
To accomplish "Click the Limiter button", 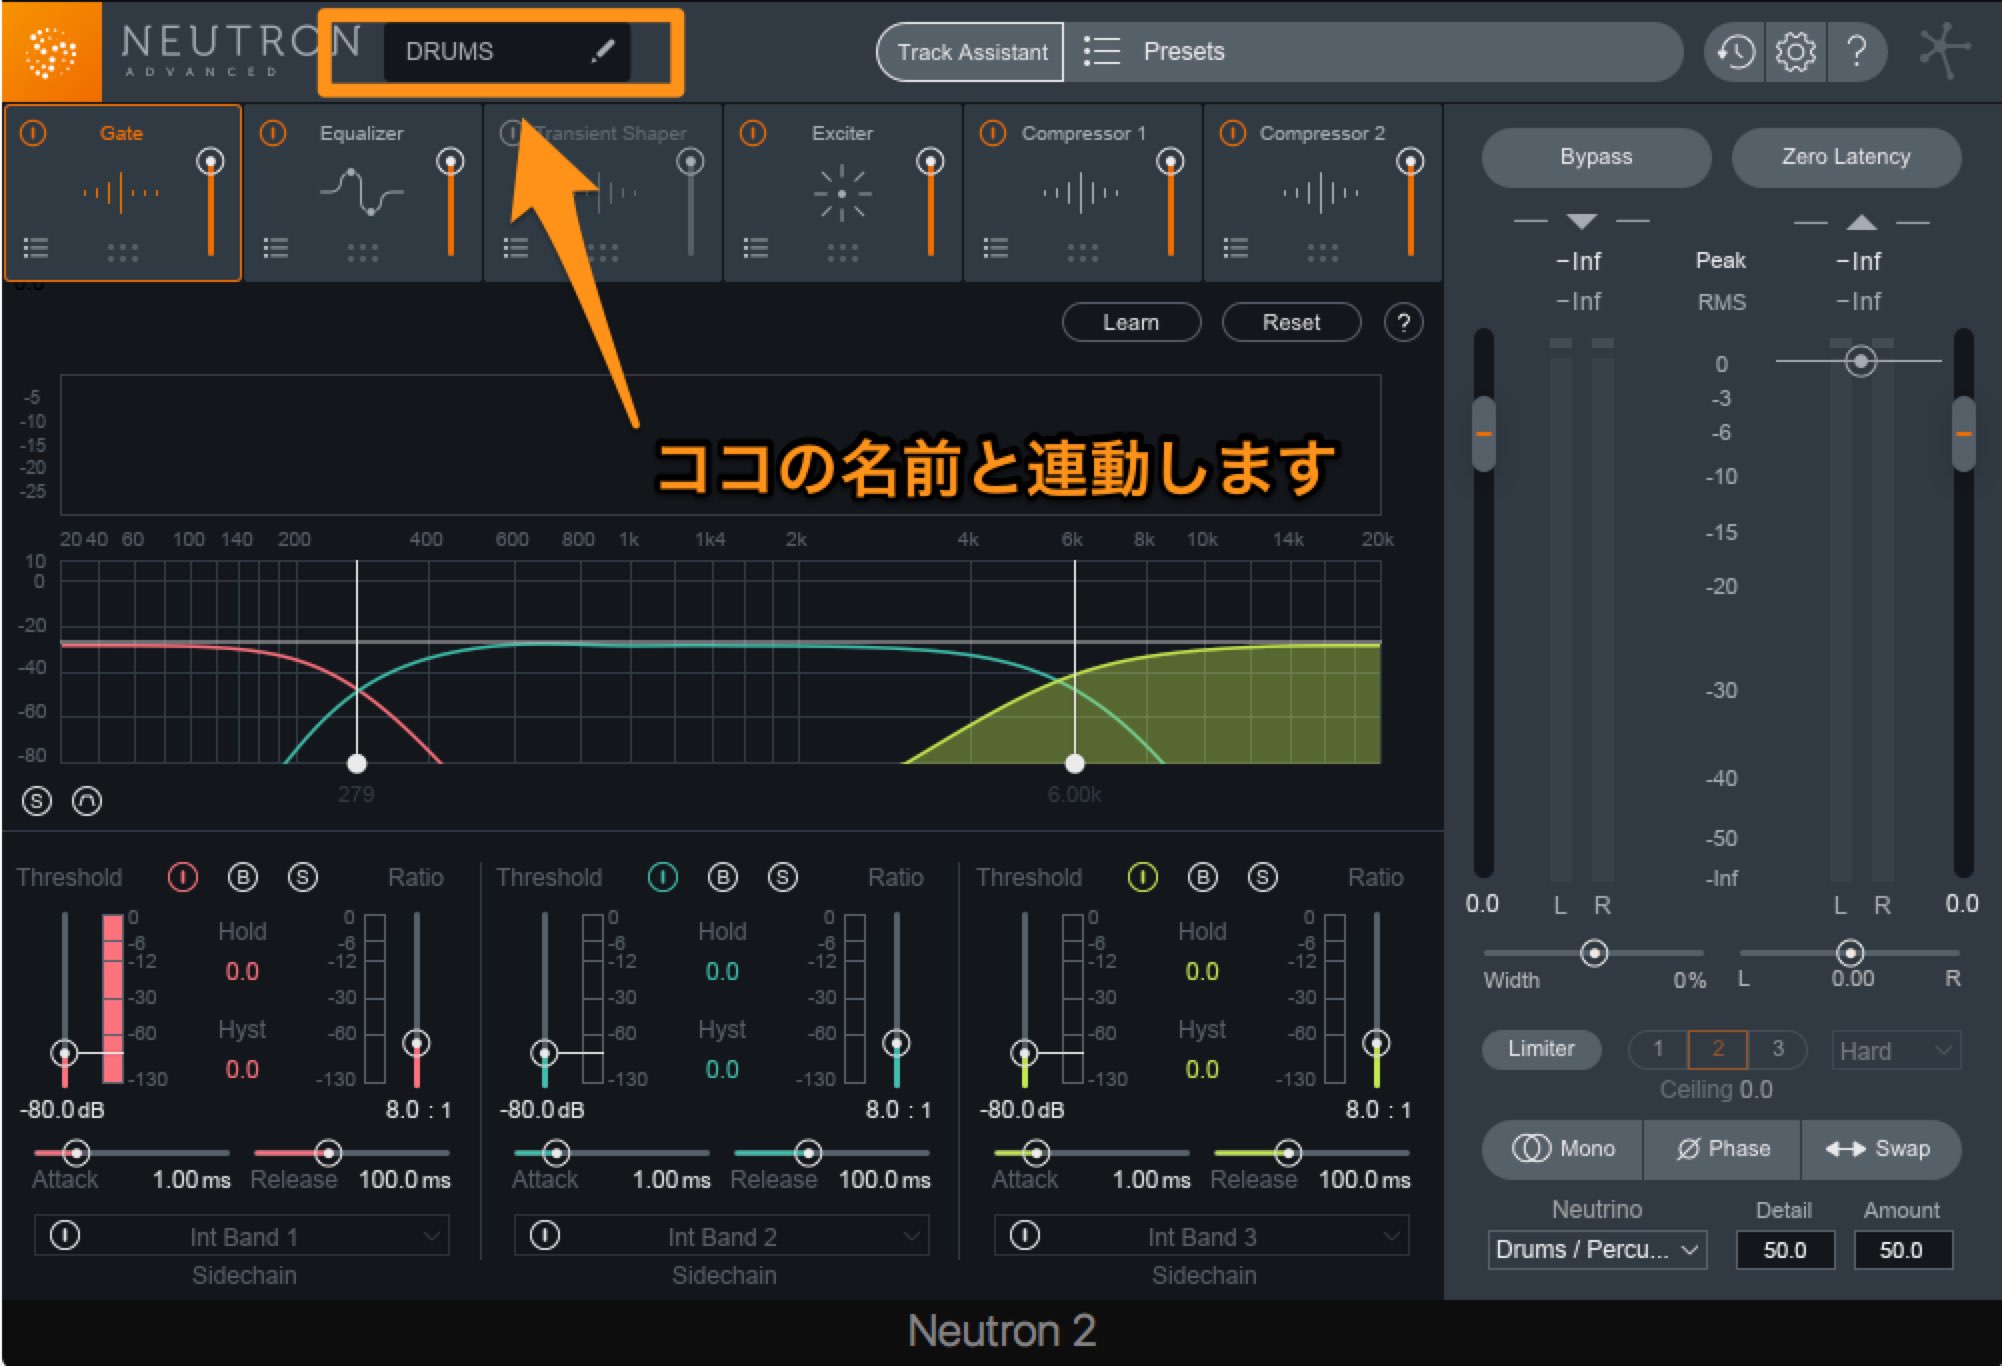I will coord(1541,1049).
